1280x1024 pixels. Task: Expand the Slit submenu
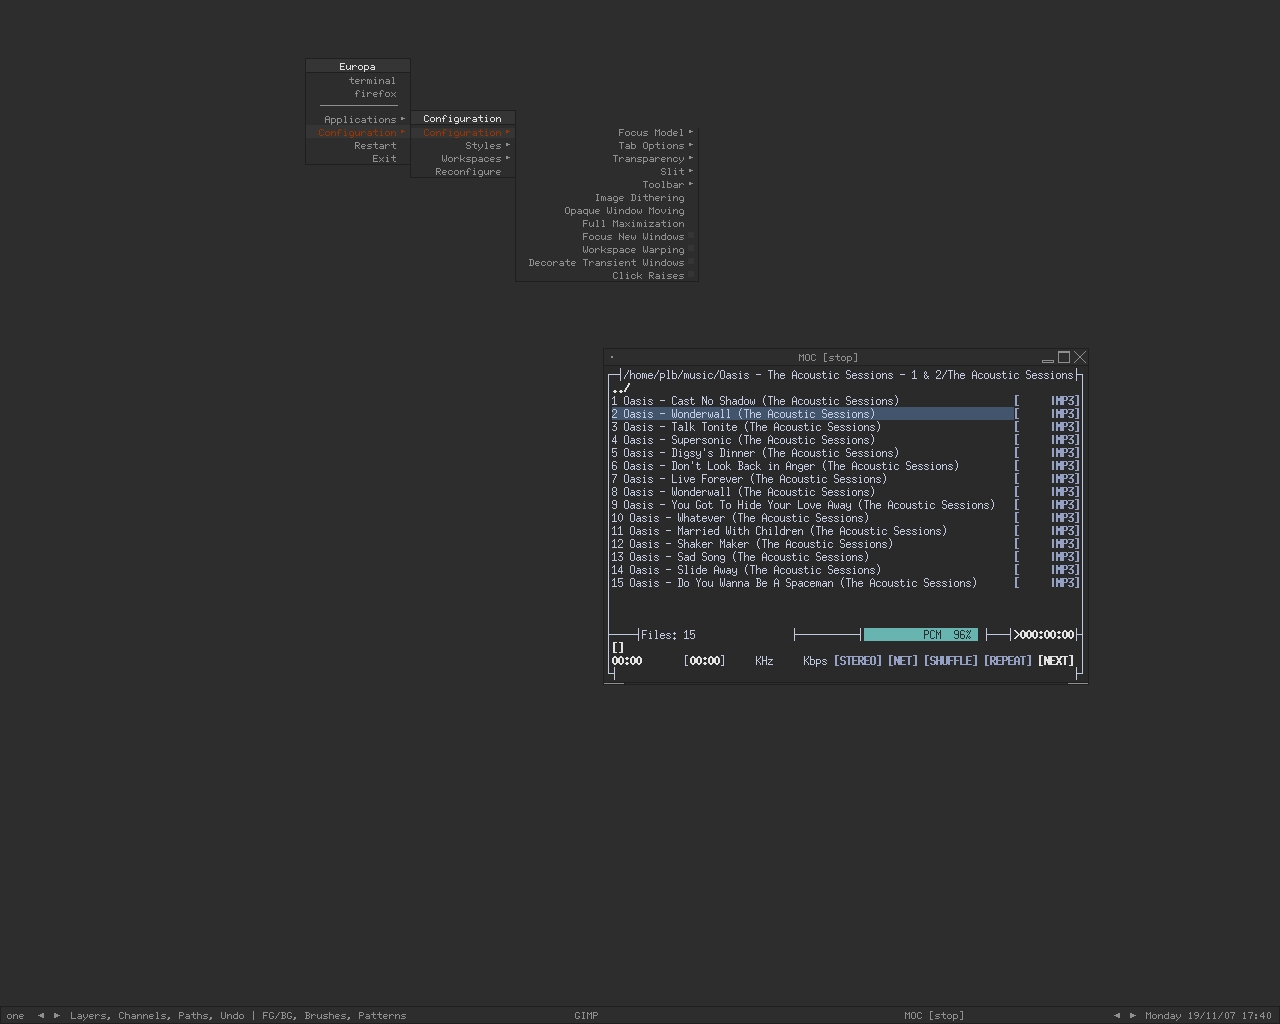[607, 172]
